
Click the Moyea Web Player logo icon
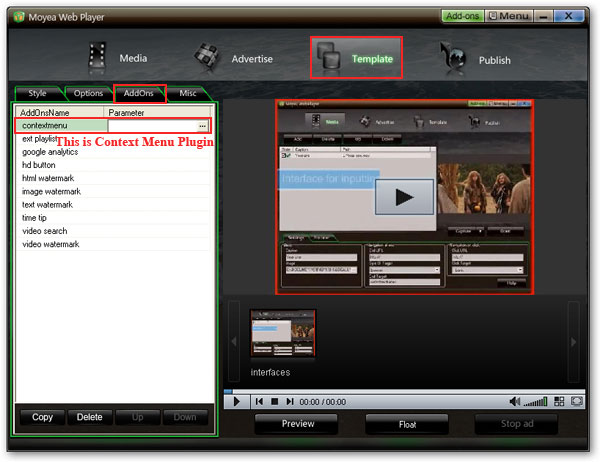19,17
